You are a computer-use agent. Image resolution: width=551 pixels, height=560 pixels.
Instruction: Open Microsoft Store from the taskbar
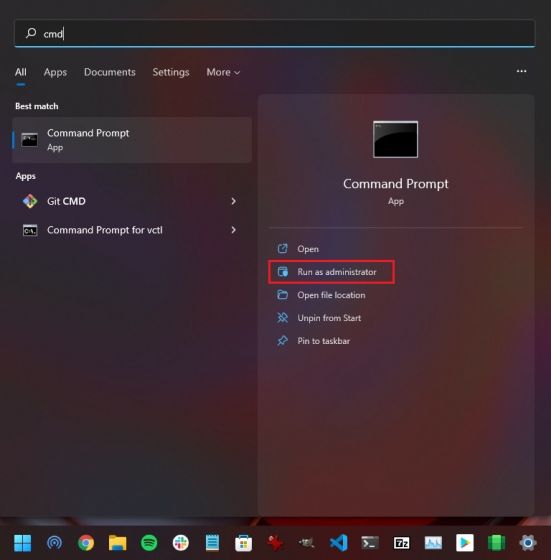point(244,544)
